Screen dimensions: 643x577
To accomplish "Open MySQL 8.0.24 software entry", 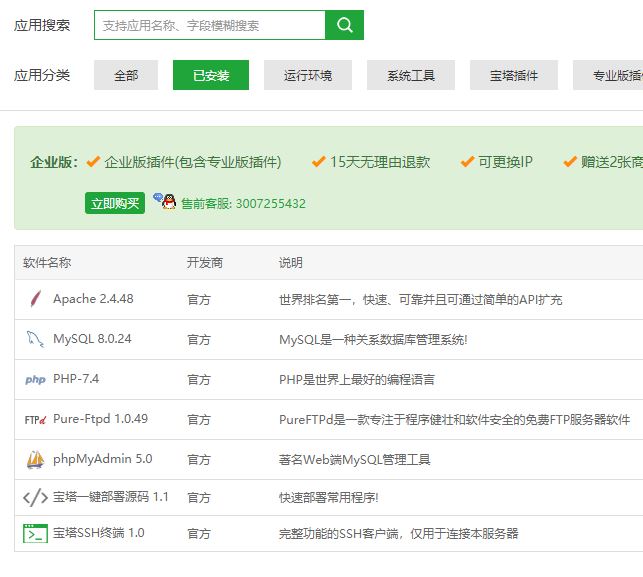I will (92, 339).
